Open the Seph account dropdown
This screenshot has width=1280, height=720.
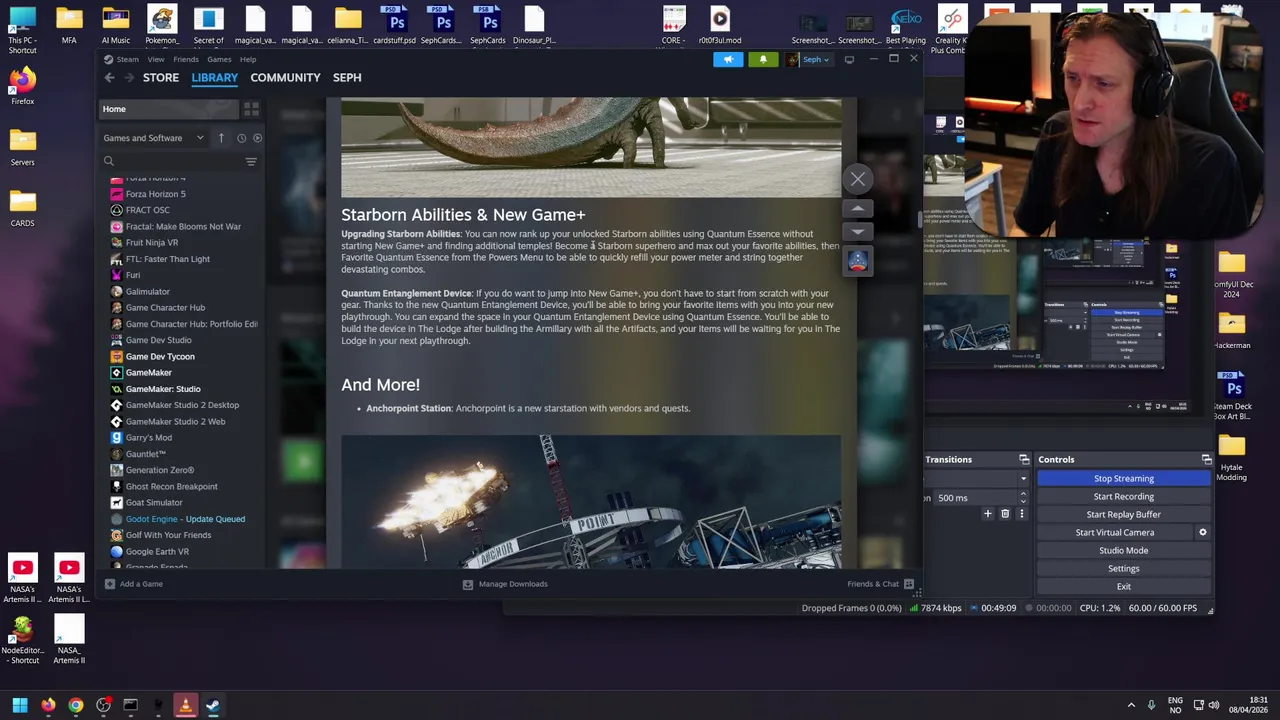[808, 59]
